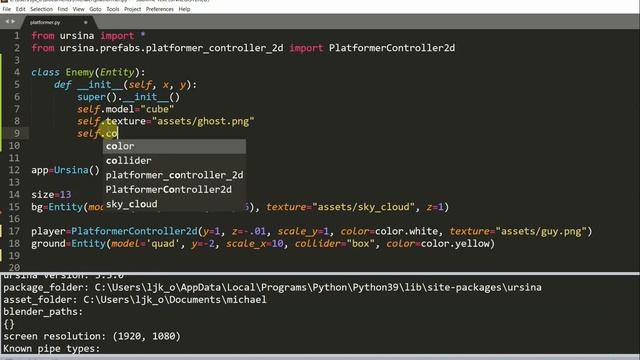Click 'bg=Entity(' at start of line 15

60,207
